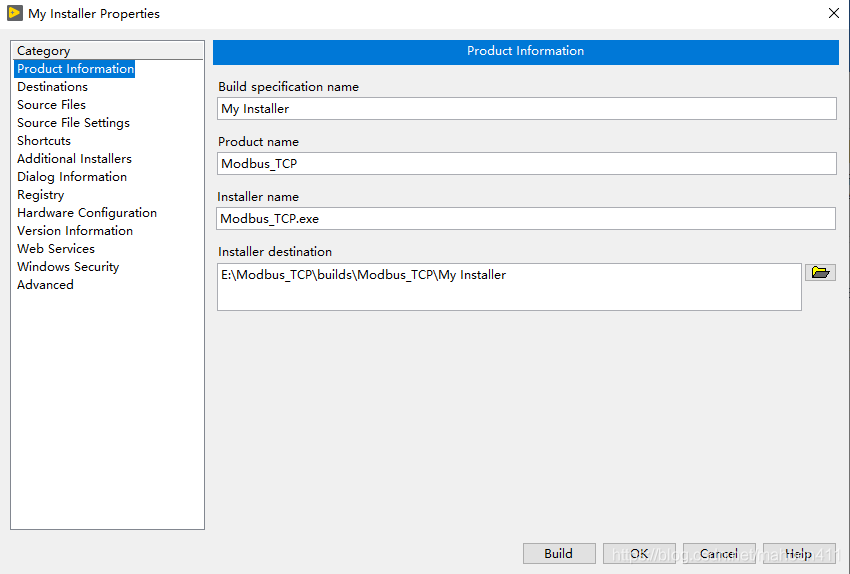850x574 pixels.
Task: Open Help for installer properties
Action: [799, 553]
